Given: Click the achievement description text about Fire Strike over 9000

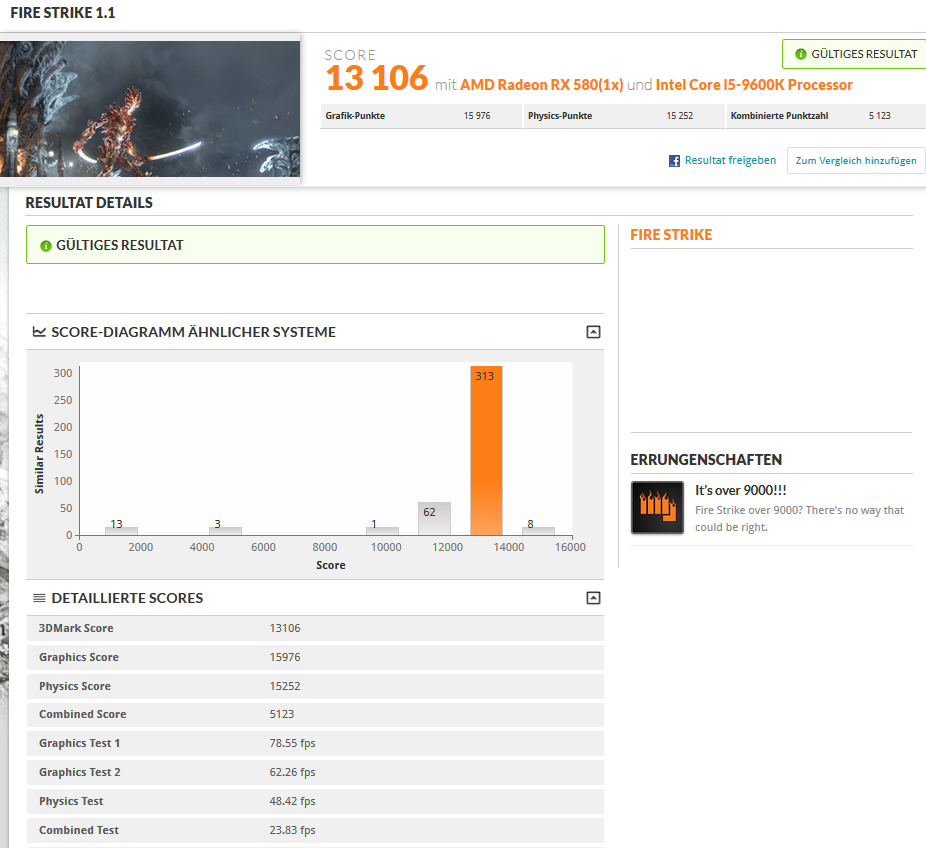Looking at the screenshot, I should (x=799, y=518).
